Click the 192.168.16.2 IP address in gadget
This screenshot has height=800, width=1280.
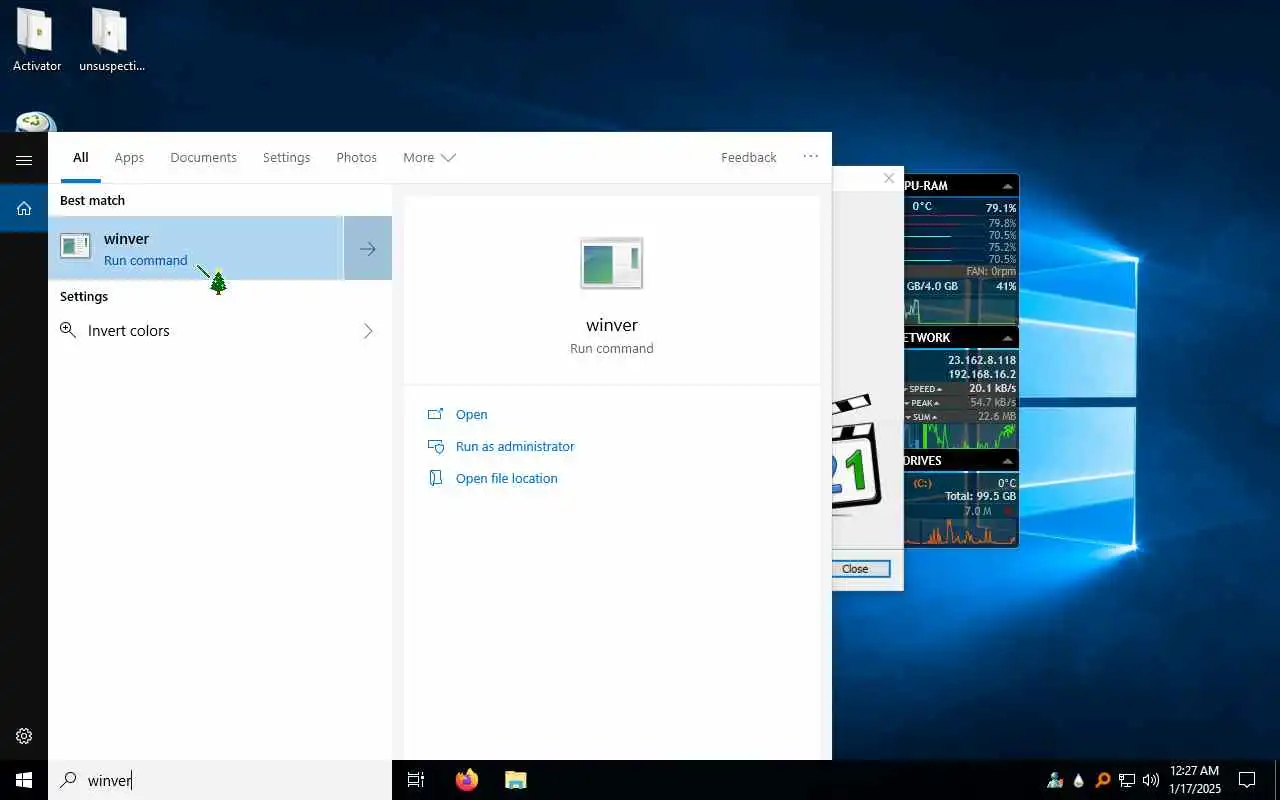(982, 374)
